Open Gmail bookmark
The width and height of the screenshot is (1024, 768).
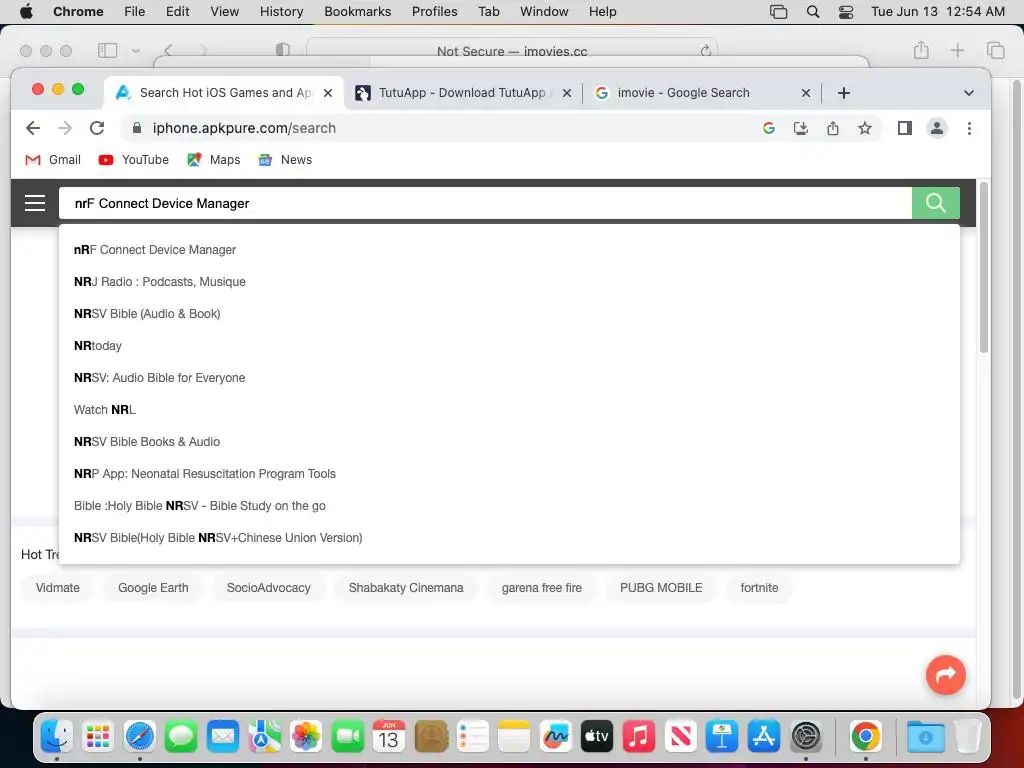pos(53,160)
